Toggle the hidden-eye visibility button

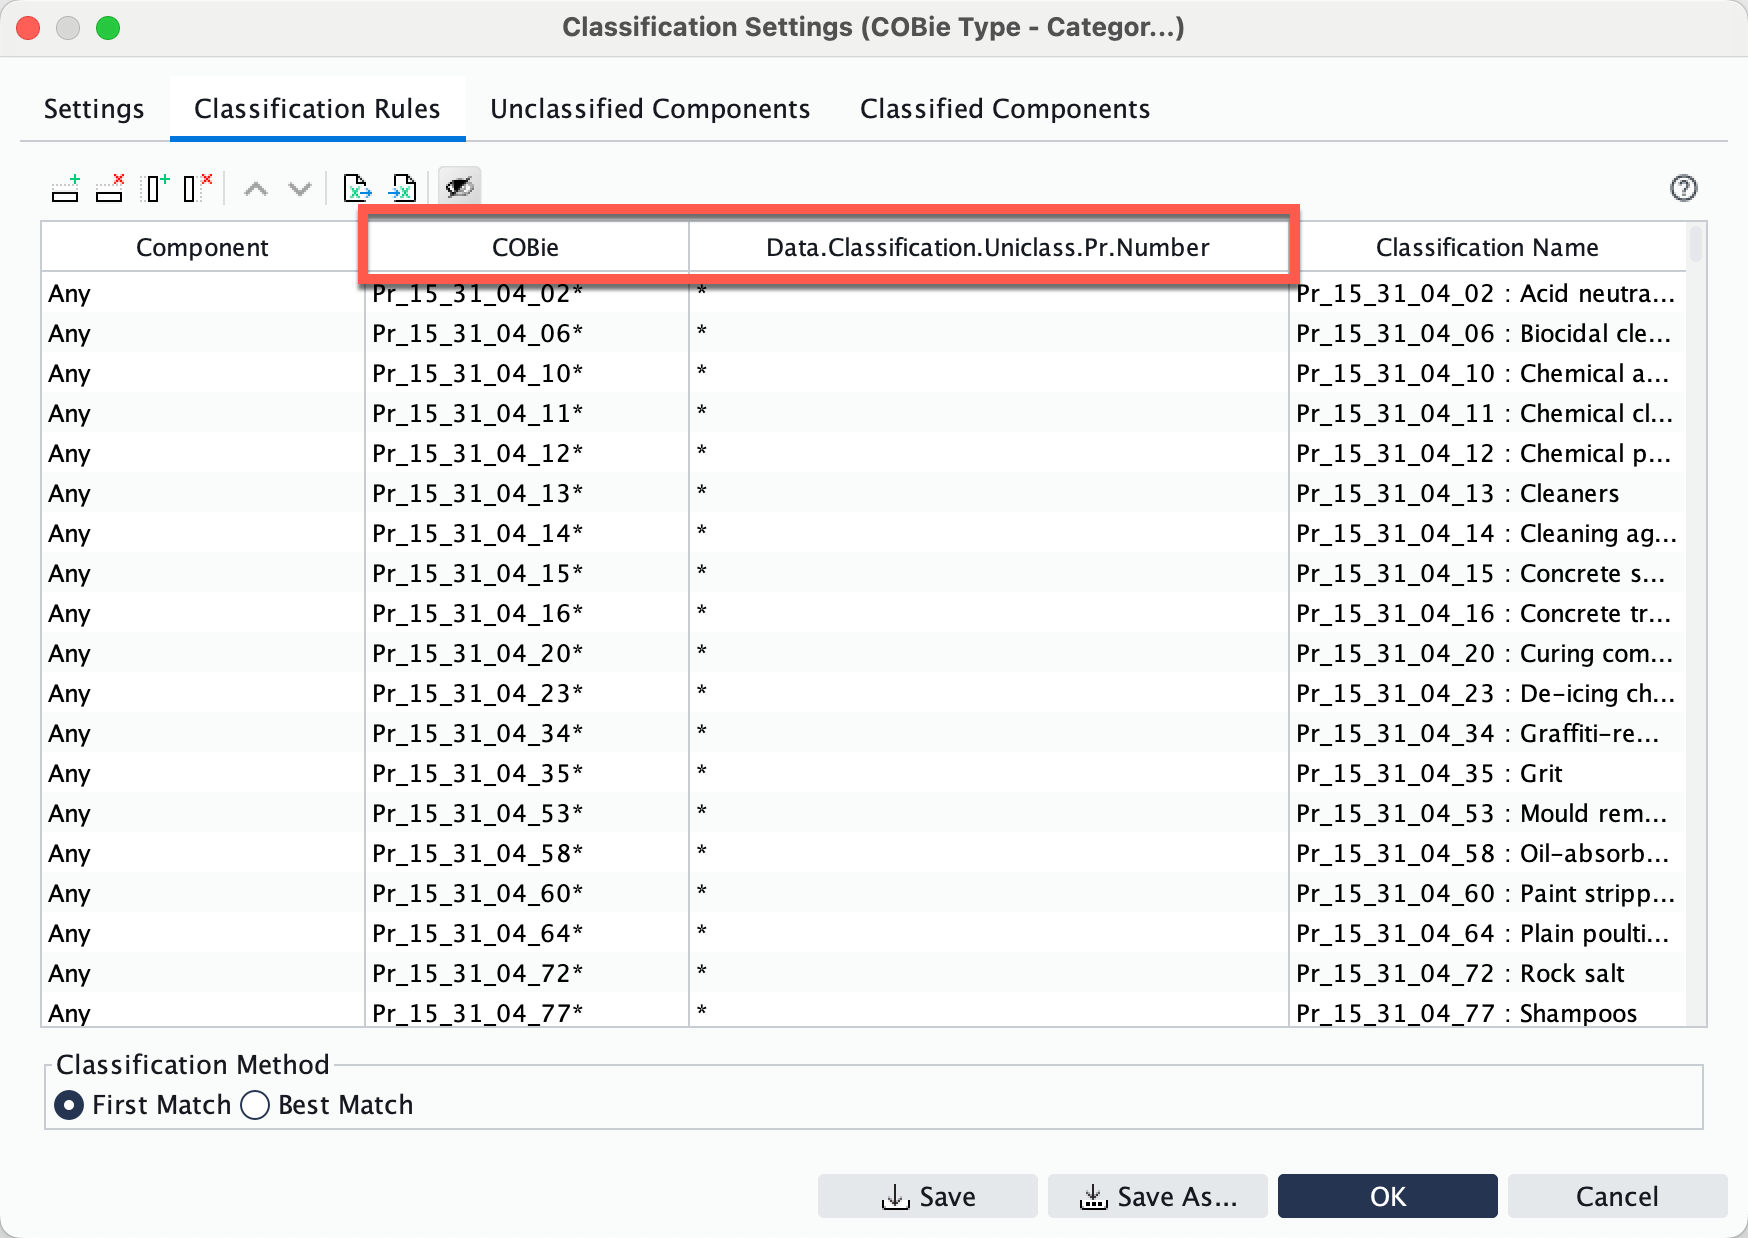(460, 187)
